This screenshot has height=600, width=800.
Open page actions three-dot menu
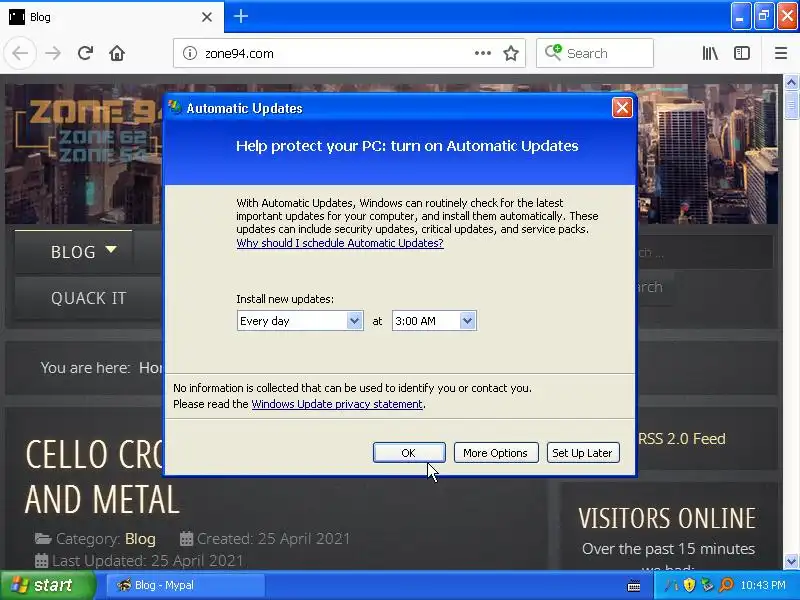[483, 53]
